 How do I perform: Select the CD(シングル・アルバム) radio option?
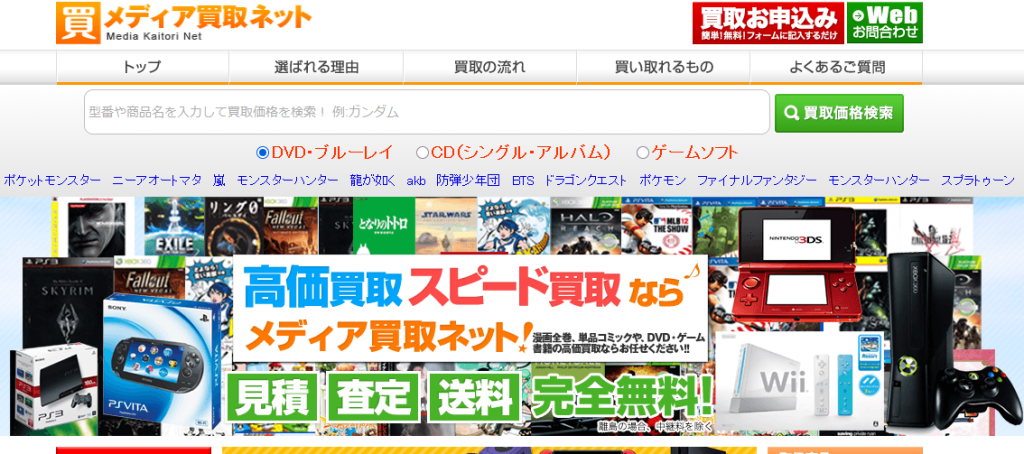(422, 153)
